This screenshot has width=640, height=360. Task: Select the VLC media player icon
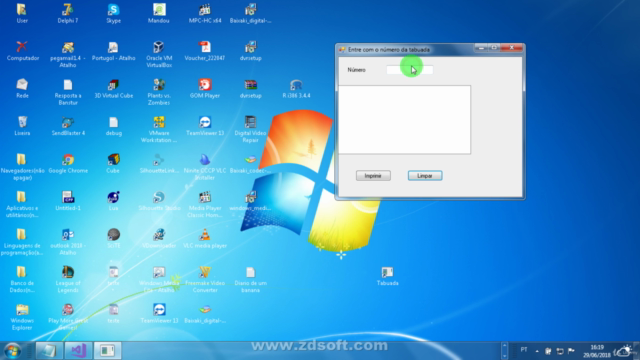205,238
